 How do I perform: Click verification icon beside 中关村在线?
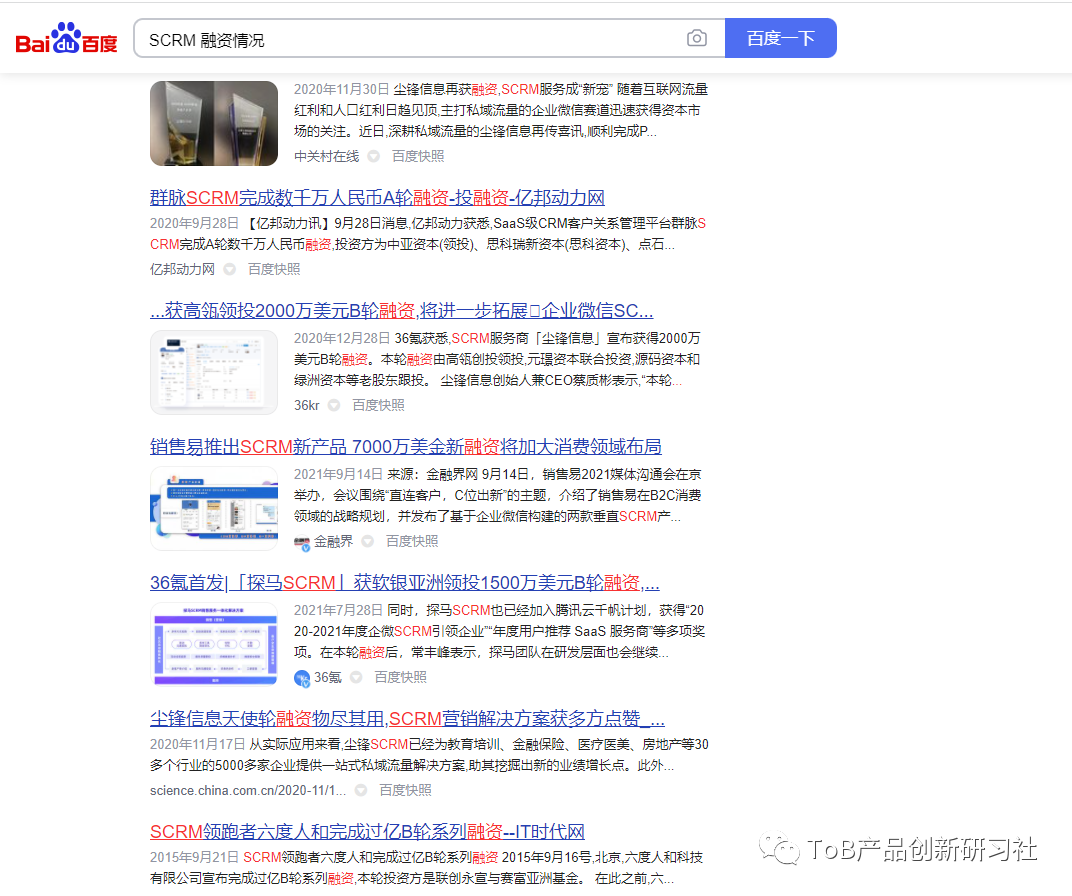coord(373,157)
